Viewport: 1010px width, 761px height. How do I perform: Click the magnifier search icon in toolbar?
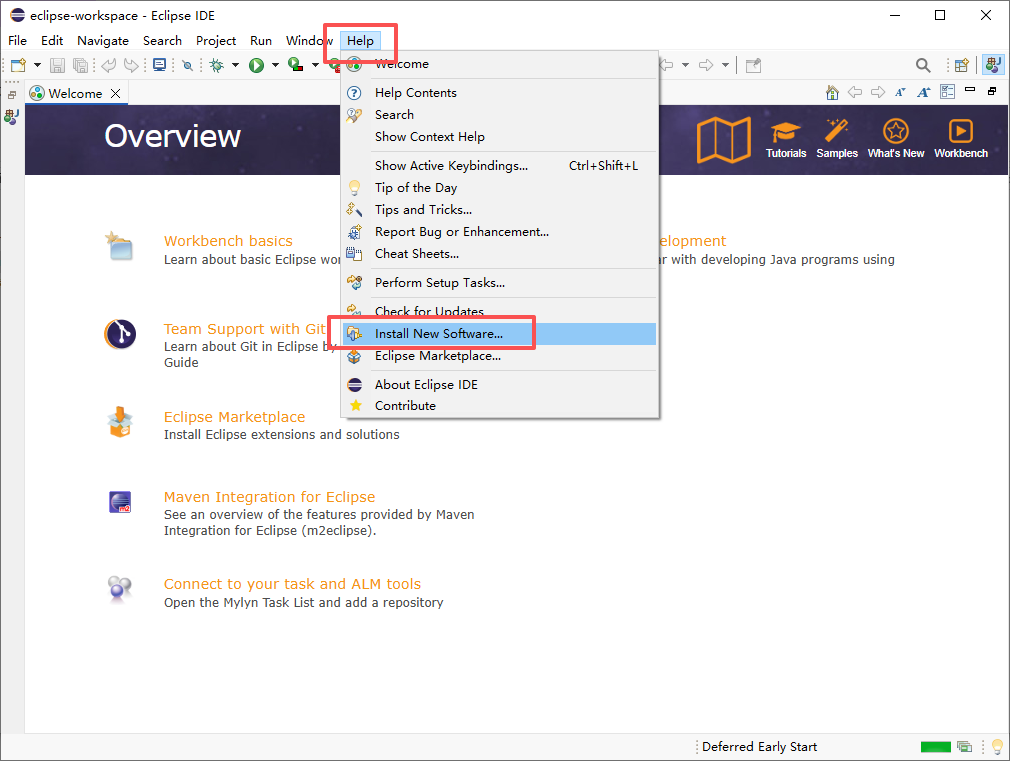coord(923,65)
